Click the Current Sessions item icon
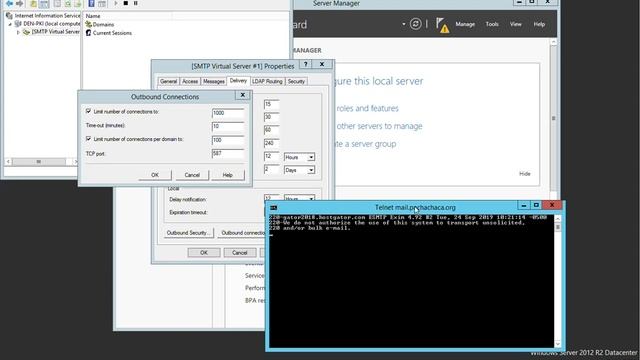640x360 pixels. point(88,33)
